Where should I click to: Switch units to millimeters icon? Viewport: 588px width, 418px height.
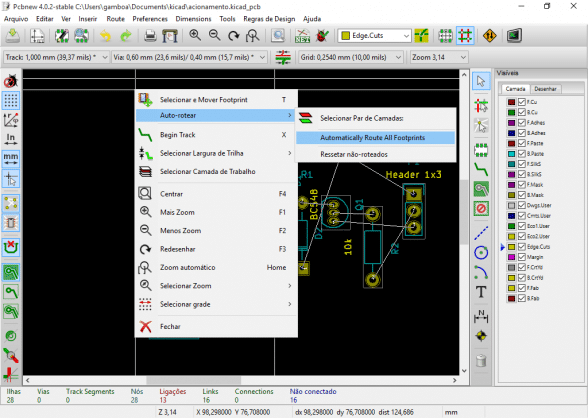[11, 158]
